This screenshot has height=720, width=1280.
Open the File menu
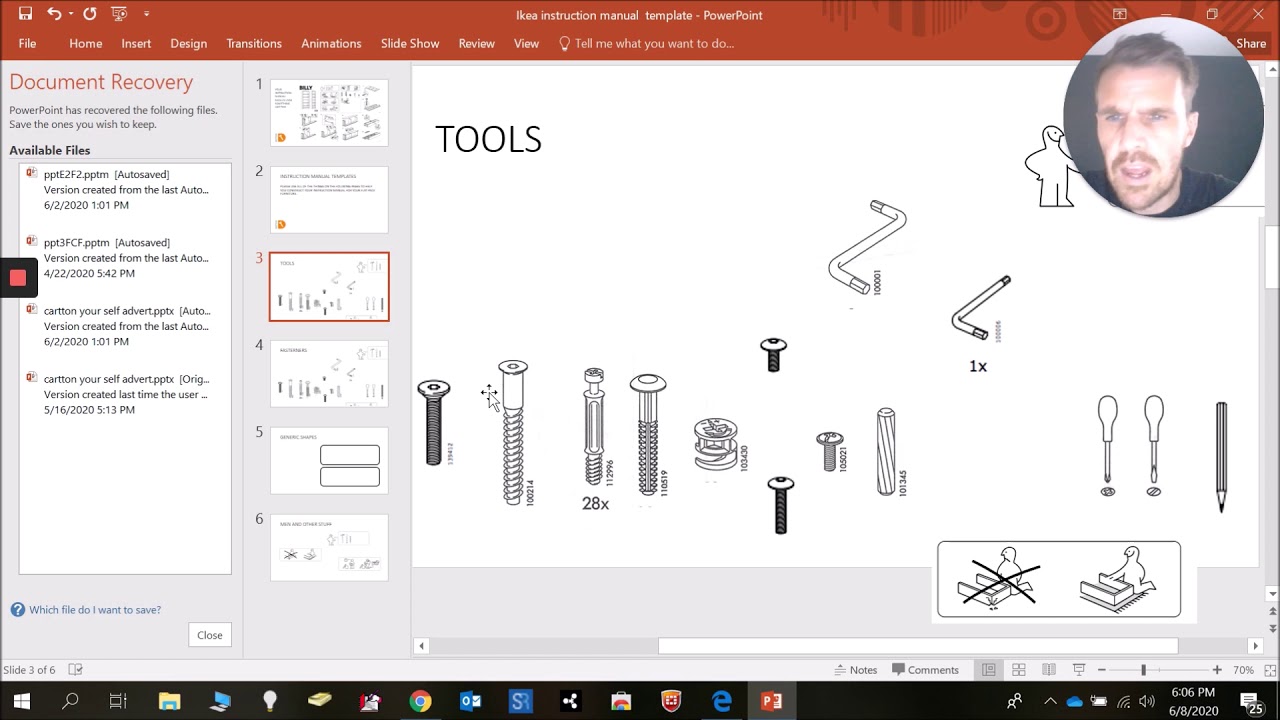pyautogui.click(x=27, y=43)
